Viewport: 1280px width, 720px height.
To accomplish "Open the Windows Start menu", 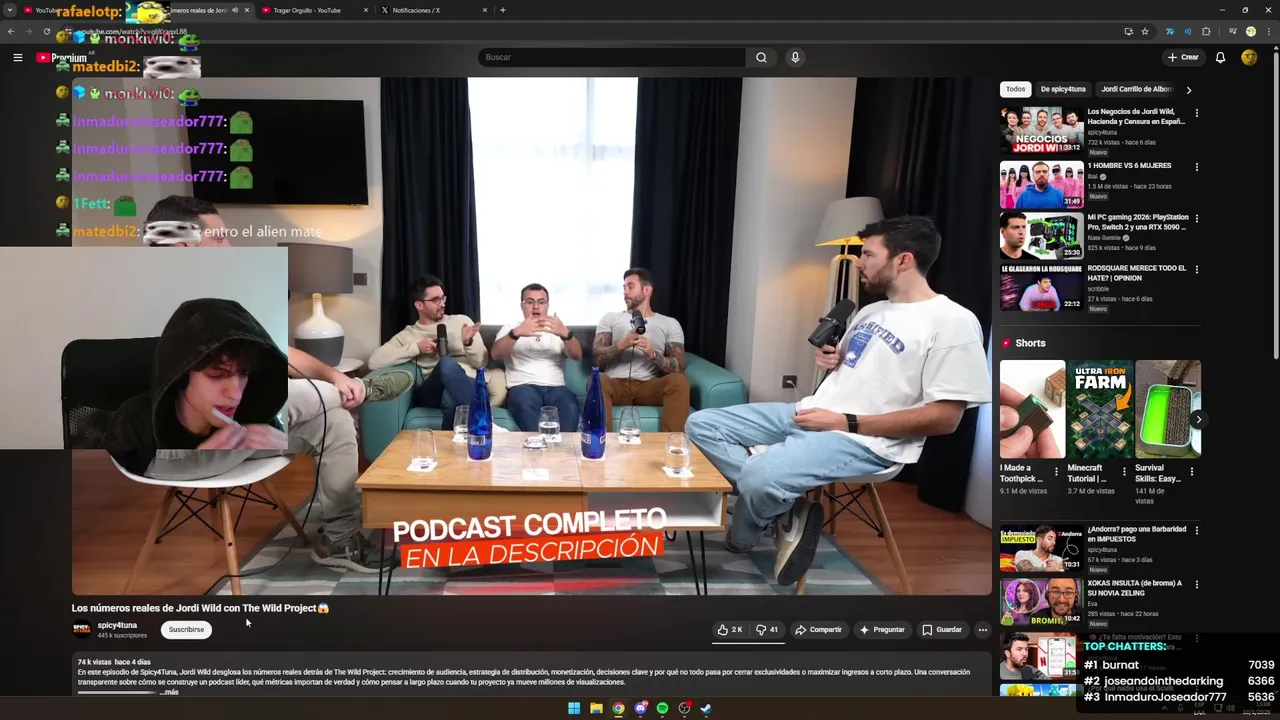I will tap(574, 708).
